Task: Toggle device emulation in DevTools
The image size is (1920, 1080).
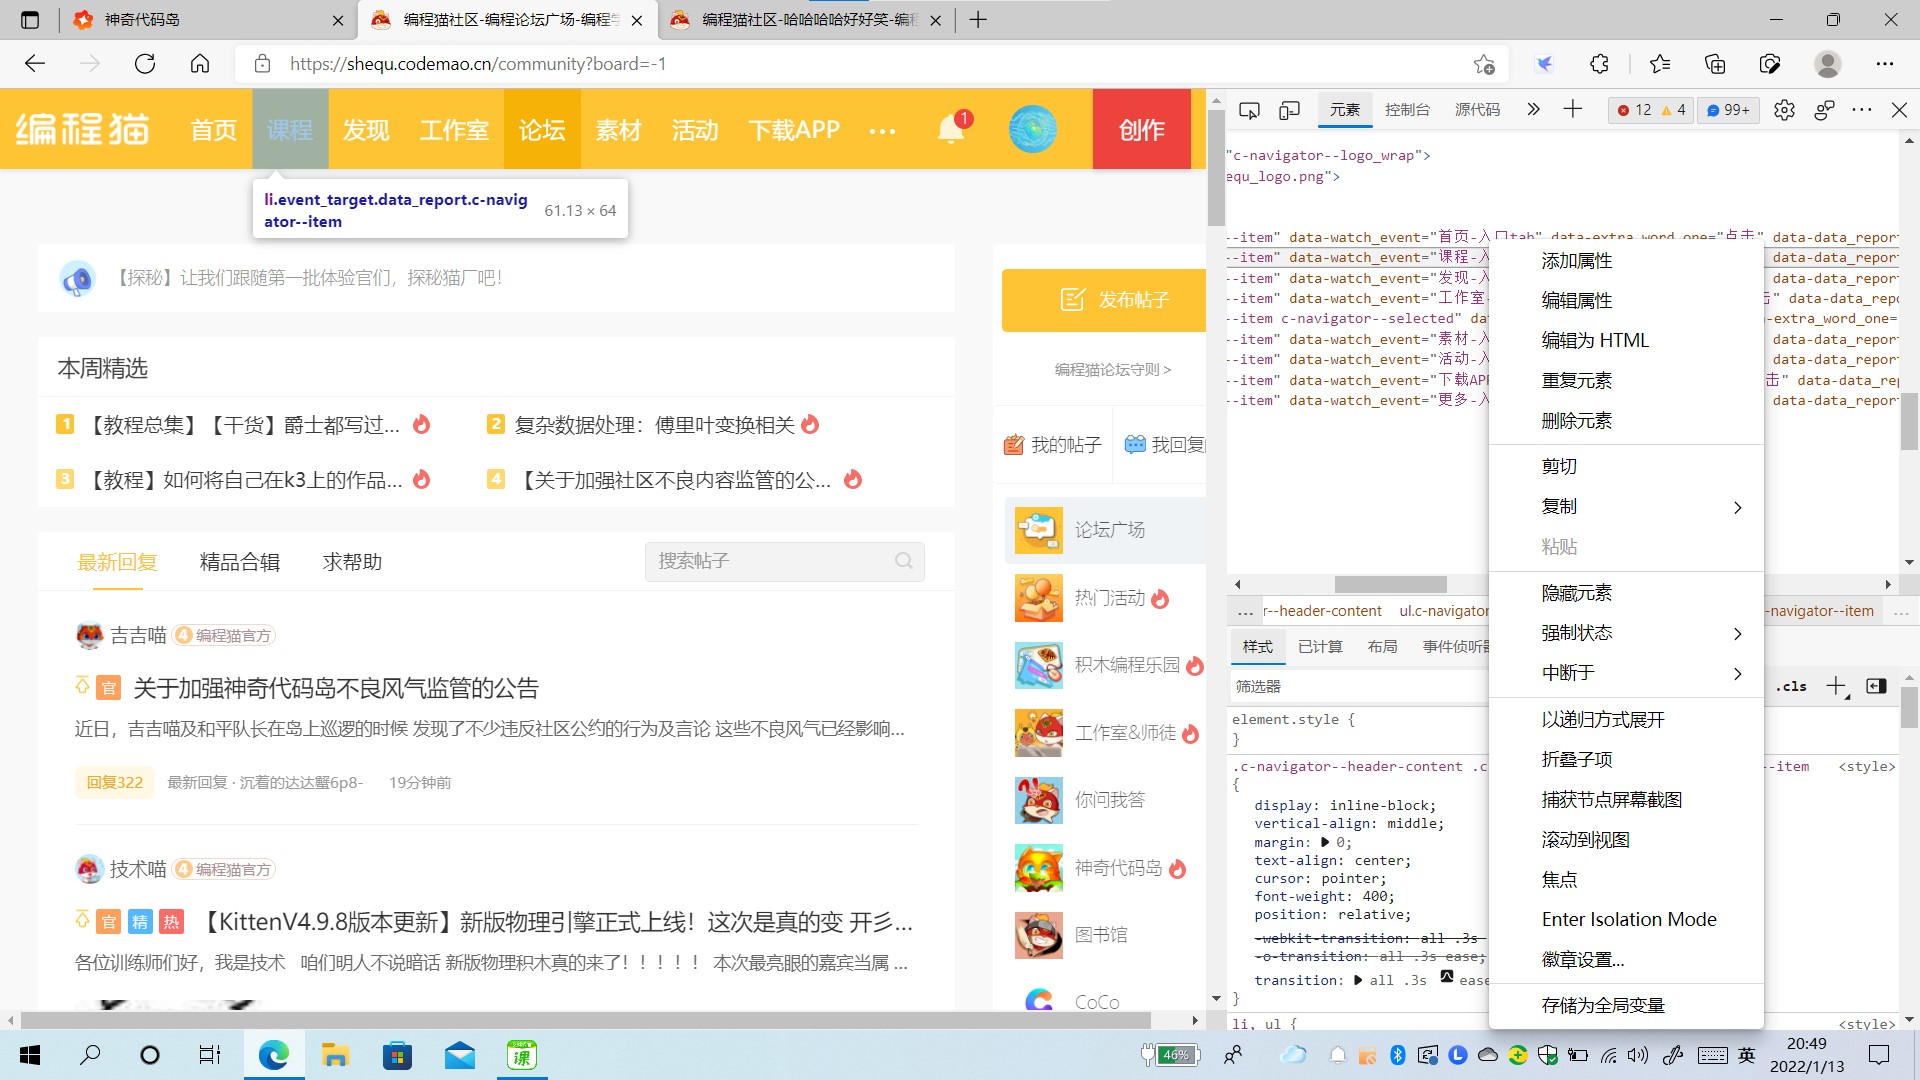Action: 1290,110
